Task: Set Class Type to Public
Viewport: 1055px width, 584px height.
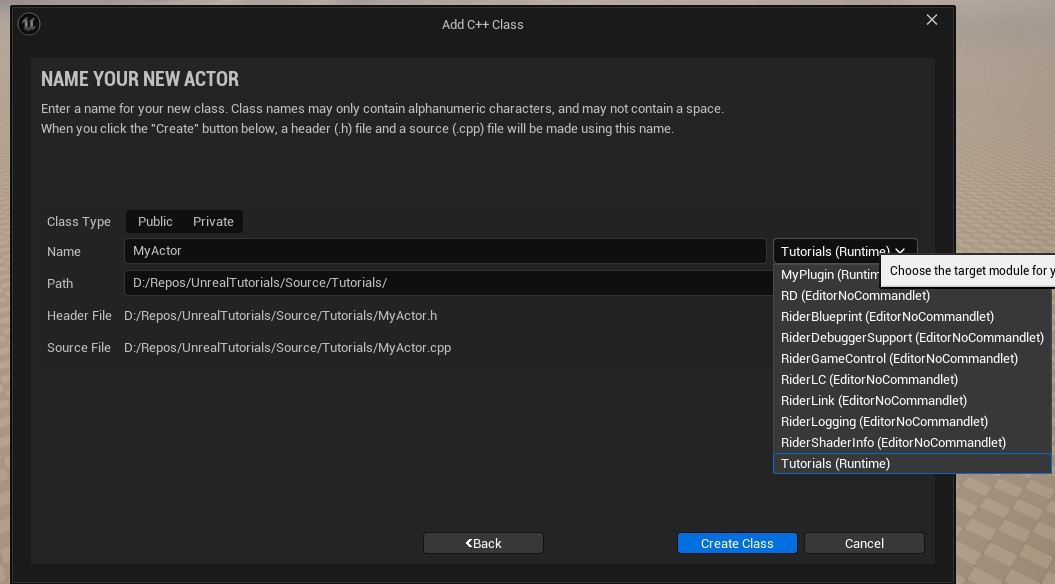Action: [x=155, y=221]
